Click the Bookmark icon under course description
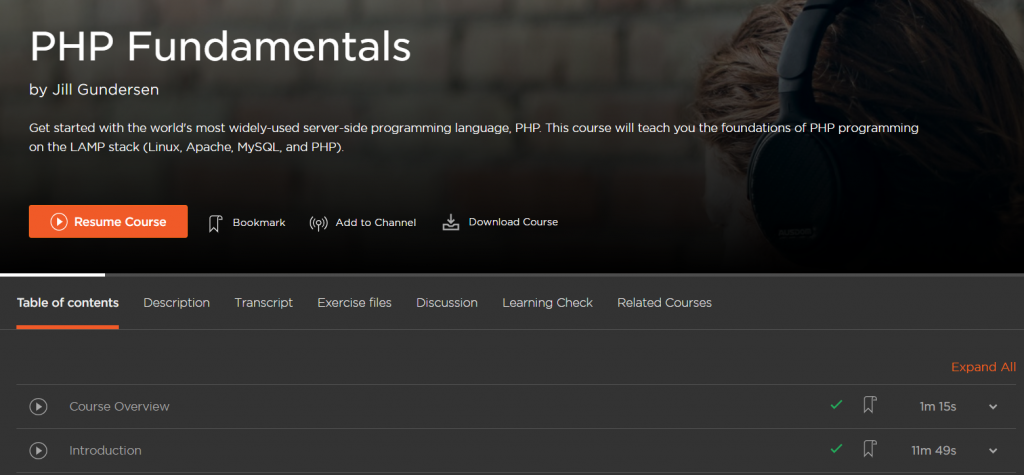1024x475 pixels. tap(215, 223)
